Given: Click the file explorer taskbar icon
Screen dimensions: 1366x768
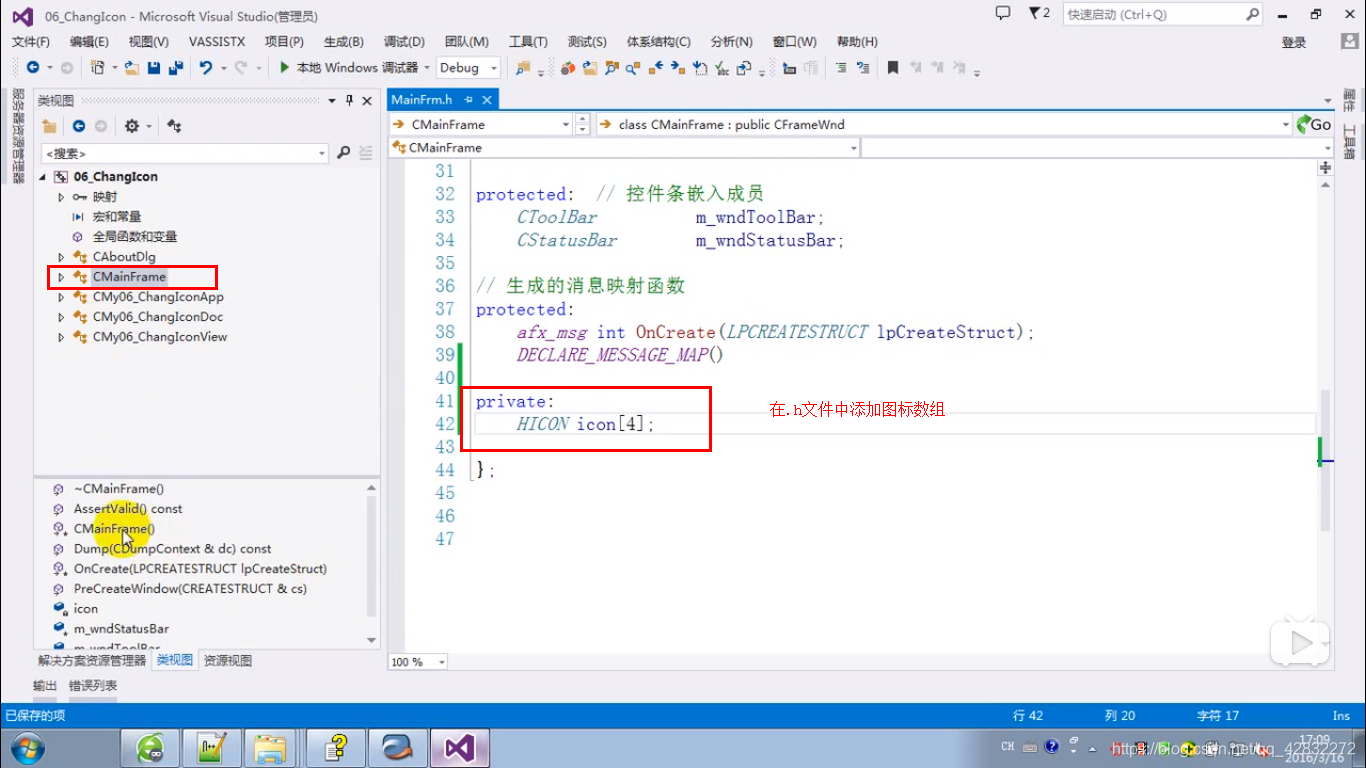Looking at the screenshot, I should coord(270,747).
